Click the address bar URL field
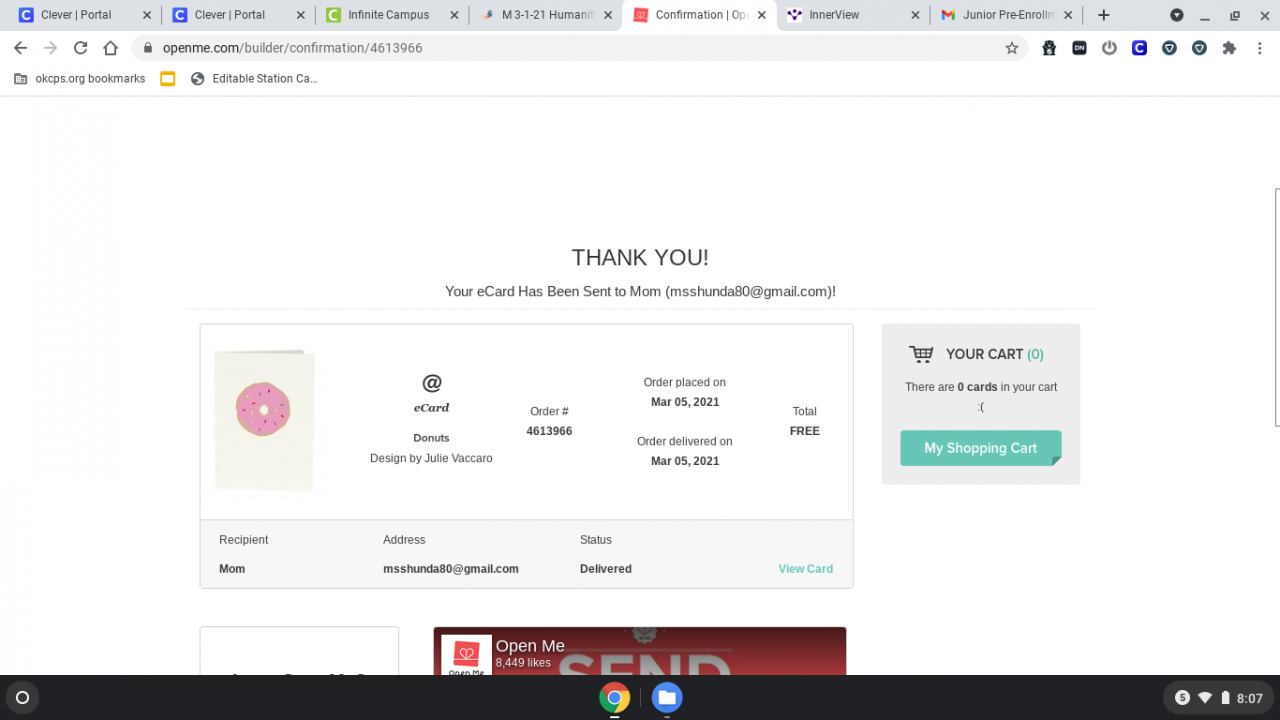Viewport: 1280px width, 720px height. [x=580, y=48]
